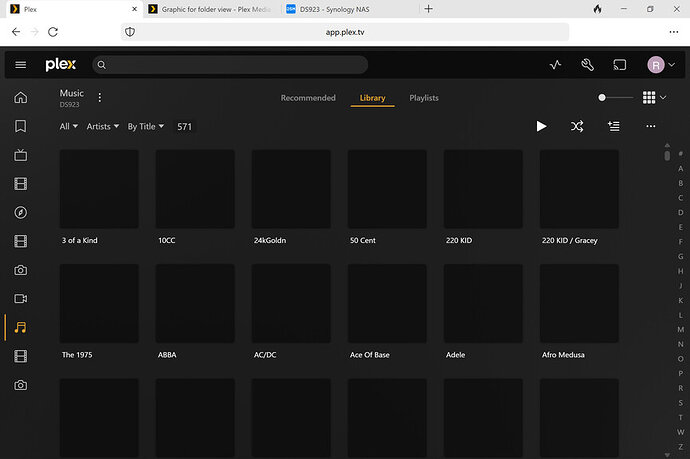Jump to letter D in alphabet index
Viewport: 690px width, 459px height.
point(680,213)
